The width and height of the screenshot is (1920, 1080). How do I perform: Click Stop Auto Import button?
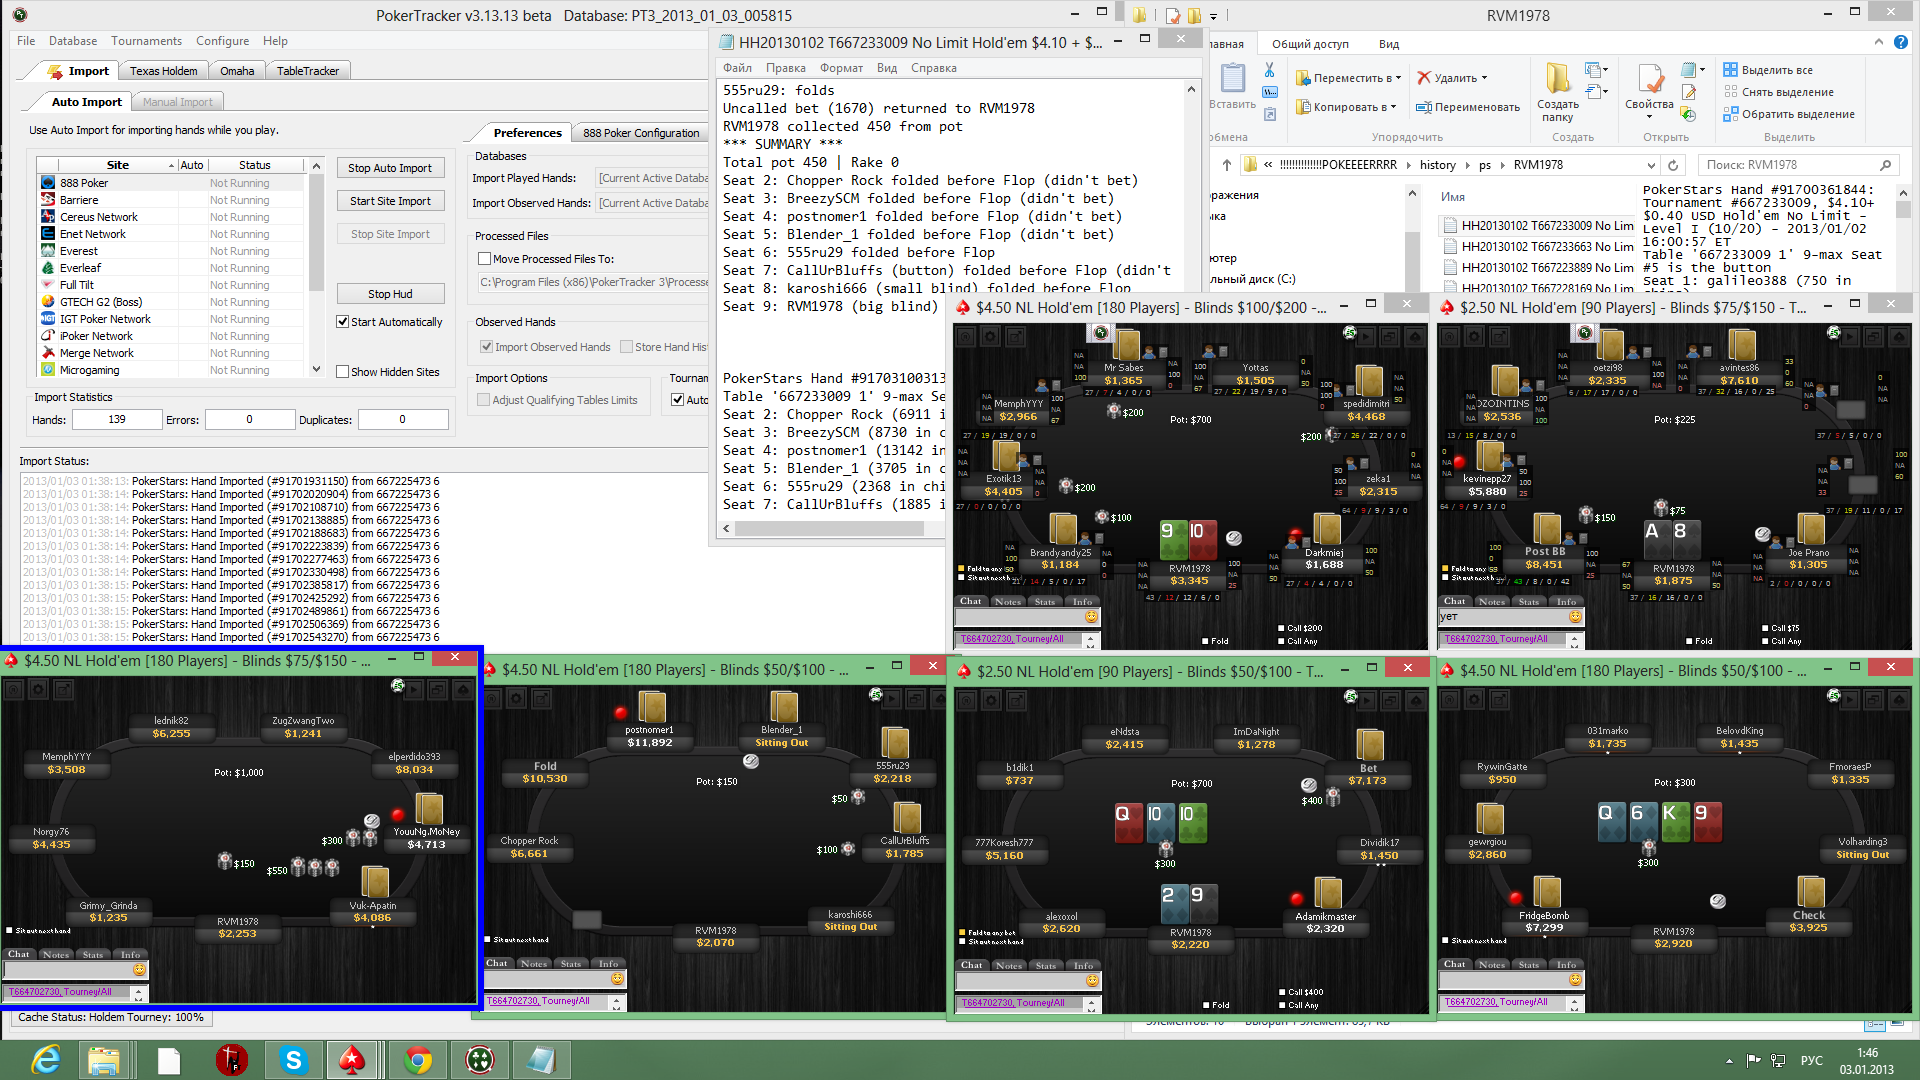390,168
